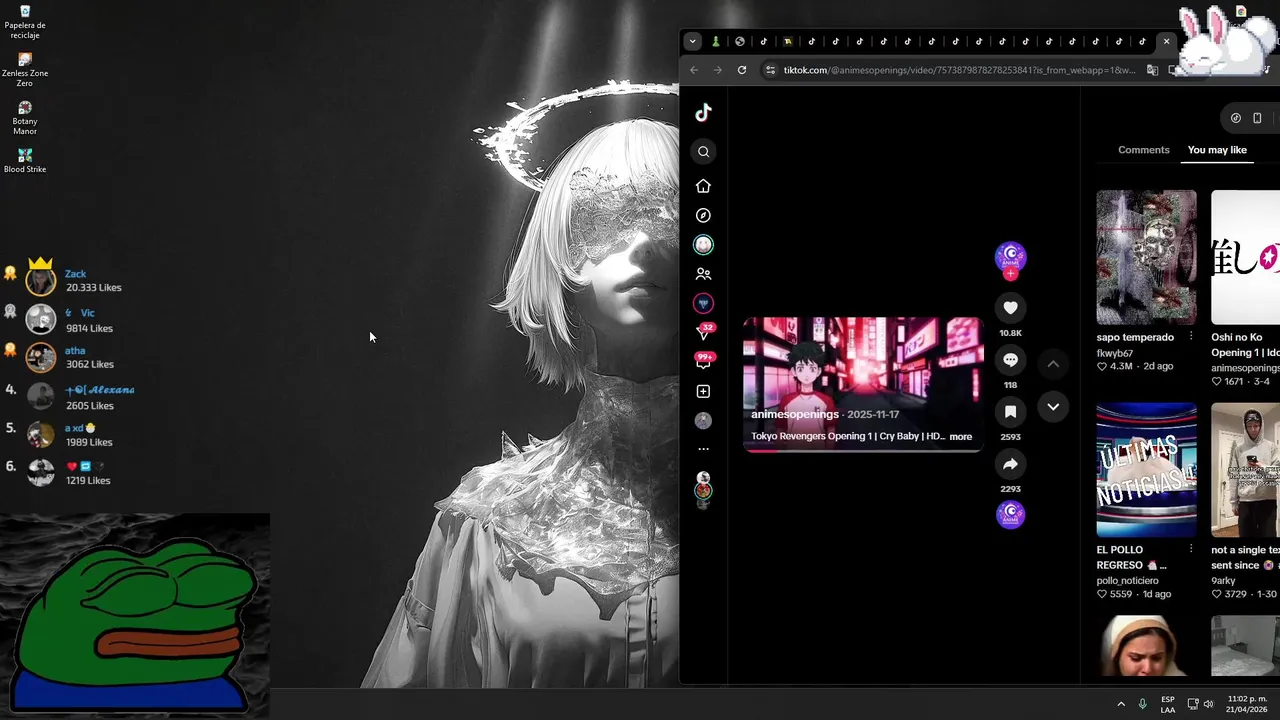Open Activity inbox with 32 badge
The height and width of the screenshot is (720, 1280).
tap(704, 332)
